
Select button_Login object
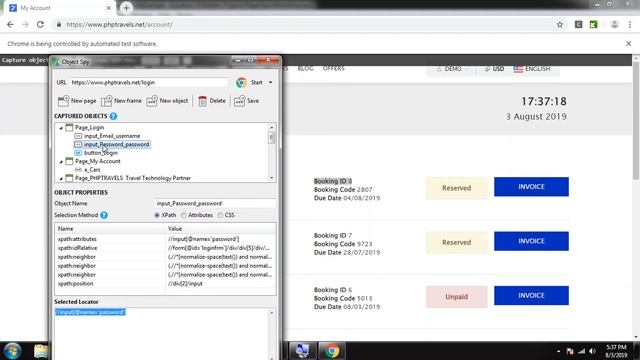coord(101,153)
